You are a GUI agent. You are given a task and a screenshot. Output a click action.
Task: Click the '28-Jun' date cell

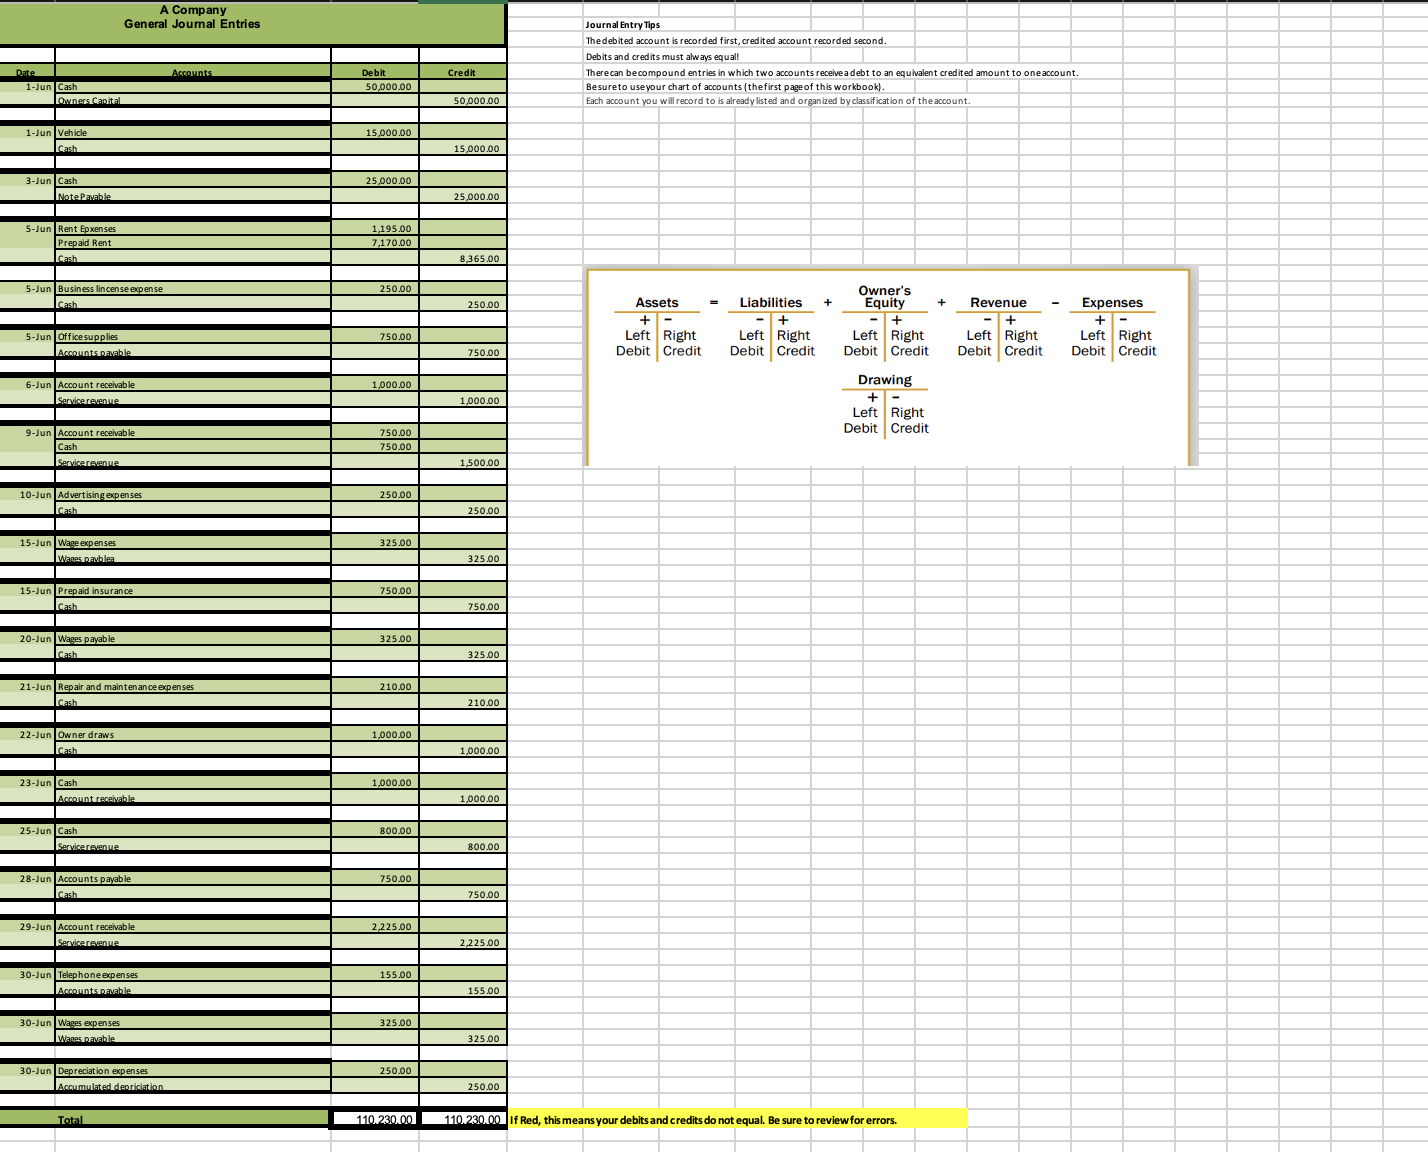(27, 879)
